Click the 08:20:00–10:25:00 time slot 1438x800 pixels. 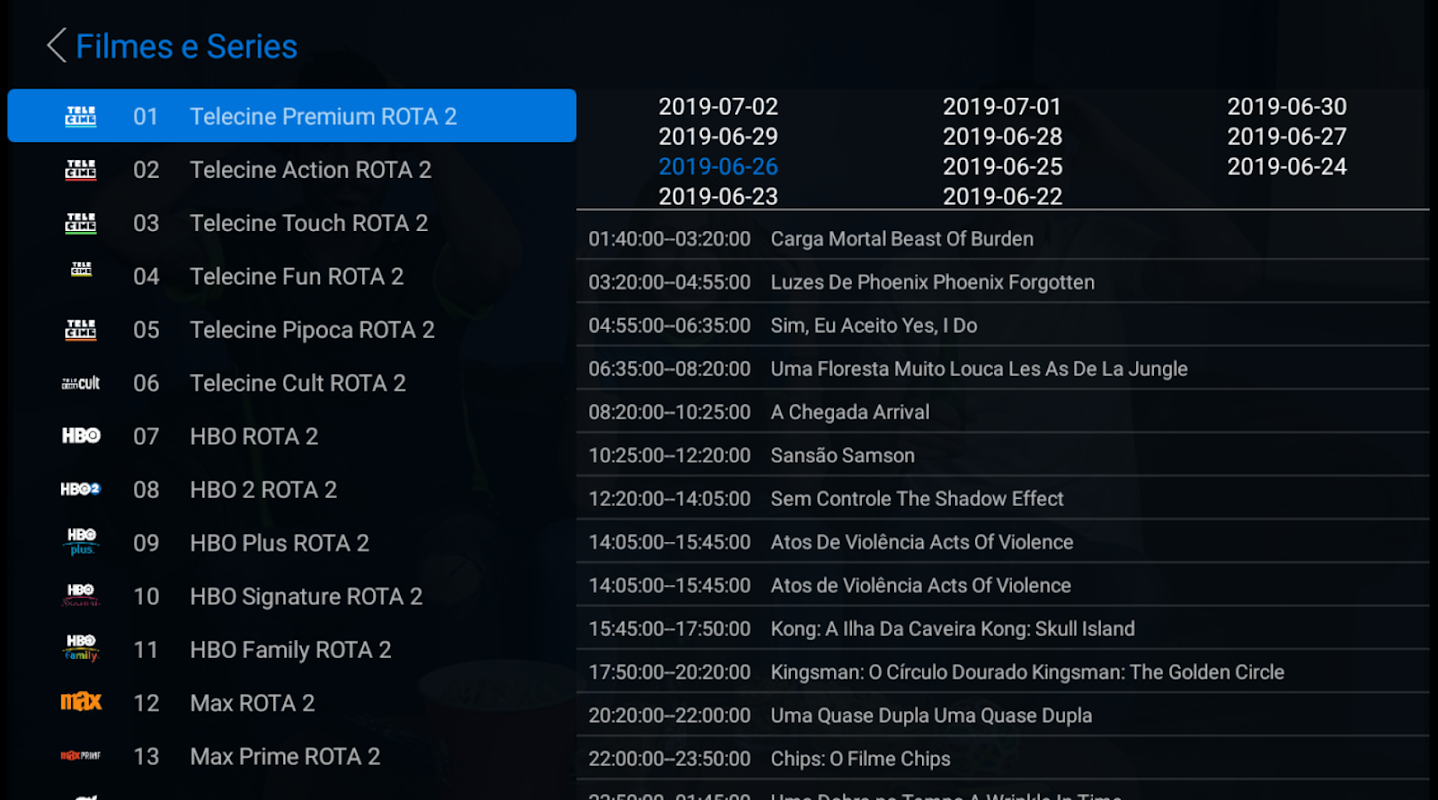669,412
